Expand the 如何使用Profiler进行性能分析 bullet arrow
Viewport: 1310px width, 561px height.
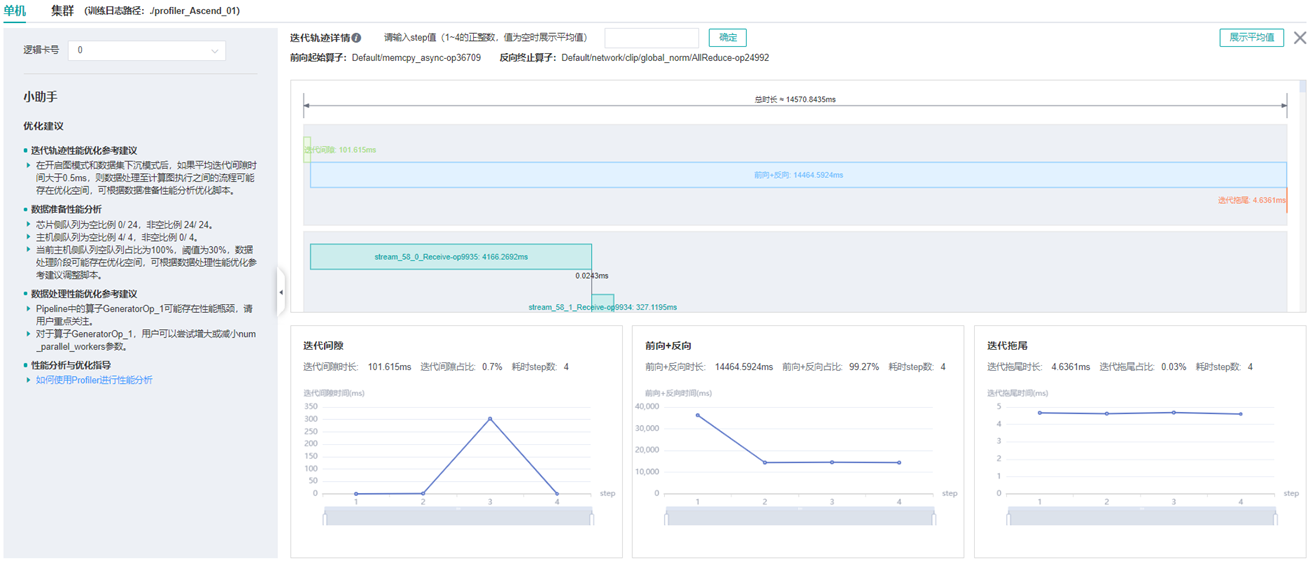(29, 380)
